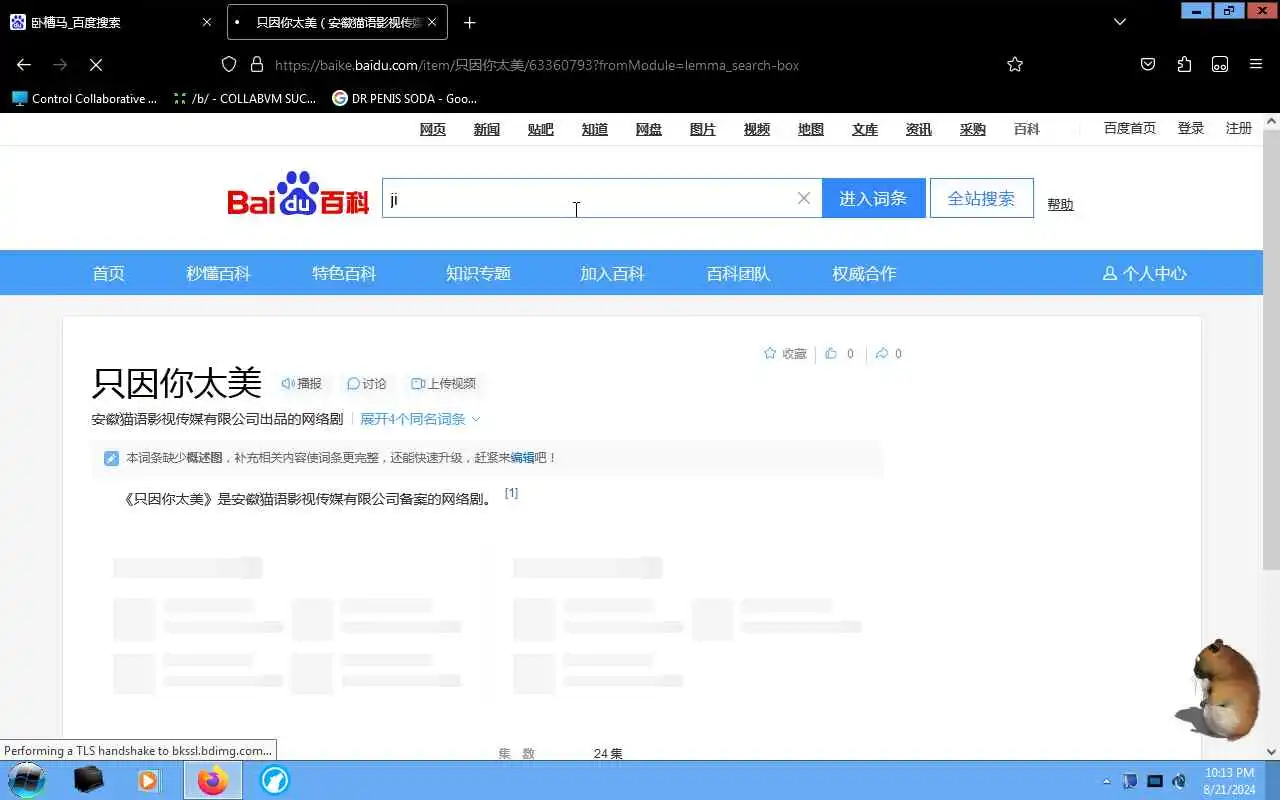The image size is (1280, 800).
Task: Open 特色百科 nav item
Action: [344, 273]
